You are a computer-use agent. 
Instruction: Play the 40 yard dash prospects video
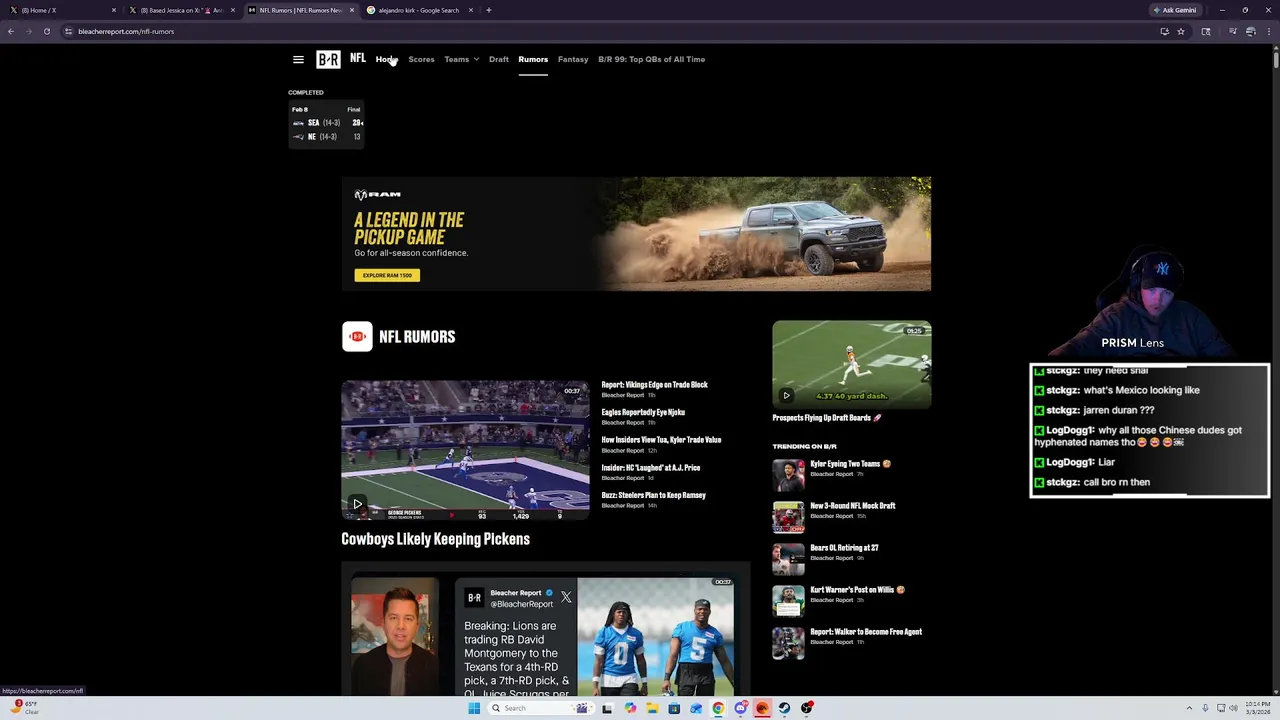(x=786, y=395)
